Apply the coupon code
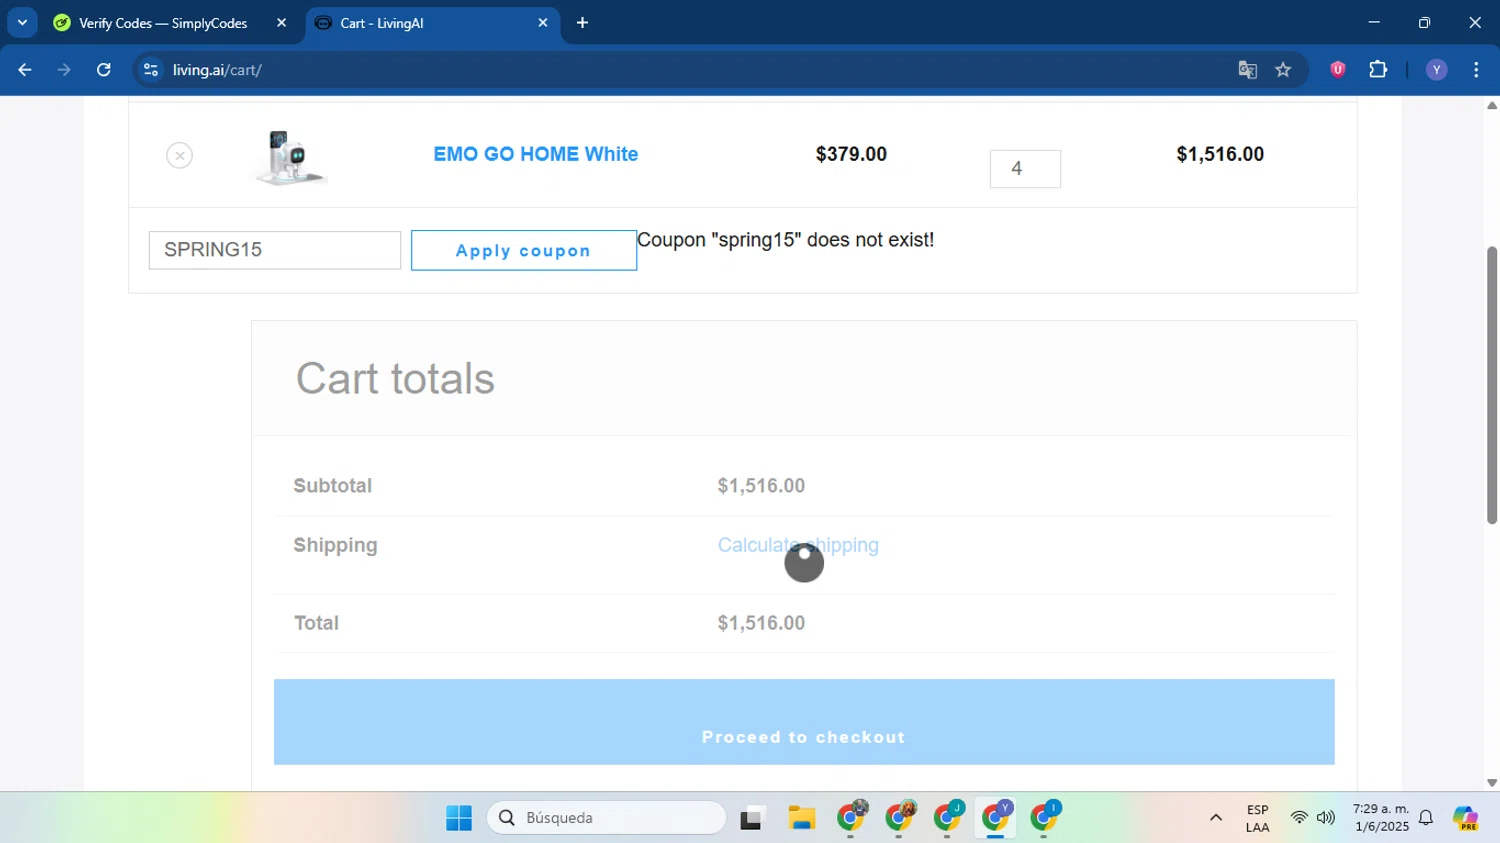This screenshot has width=1500, height=843. click(x=523, y=251)
